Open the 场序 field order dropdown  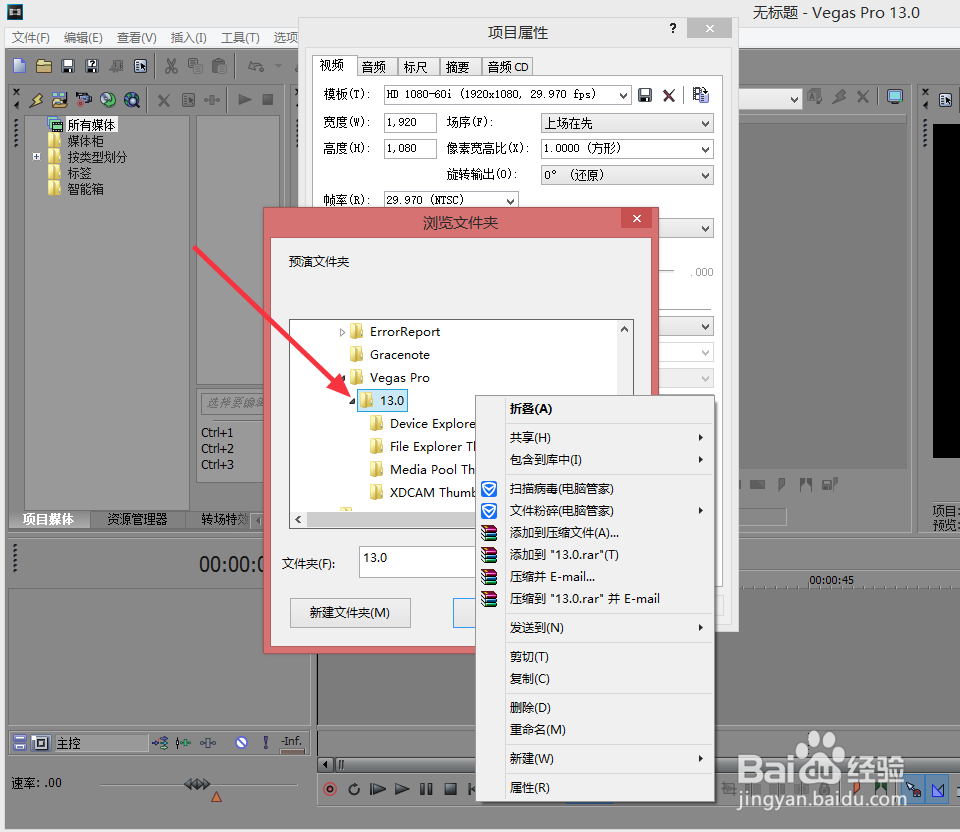coord(705,123)
